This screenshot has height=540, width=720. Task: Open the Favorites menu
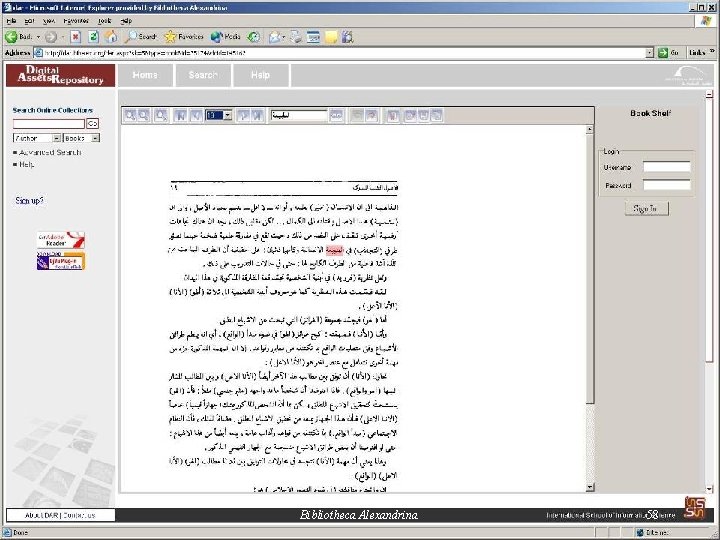(76, 21)
